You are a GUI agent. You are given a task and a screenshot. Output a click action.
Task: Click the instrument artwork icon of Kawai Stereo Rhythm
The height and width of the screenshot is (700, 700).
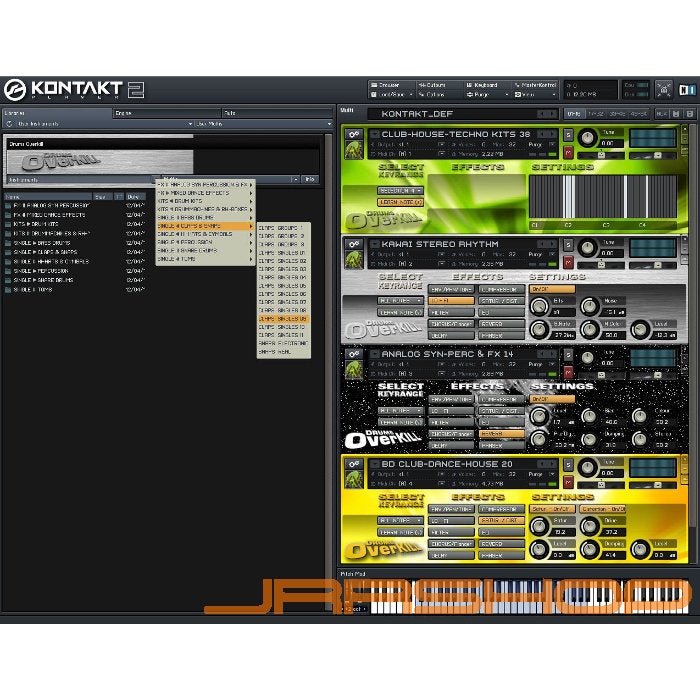pyautogui.click(x=354, y=260)
